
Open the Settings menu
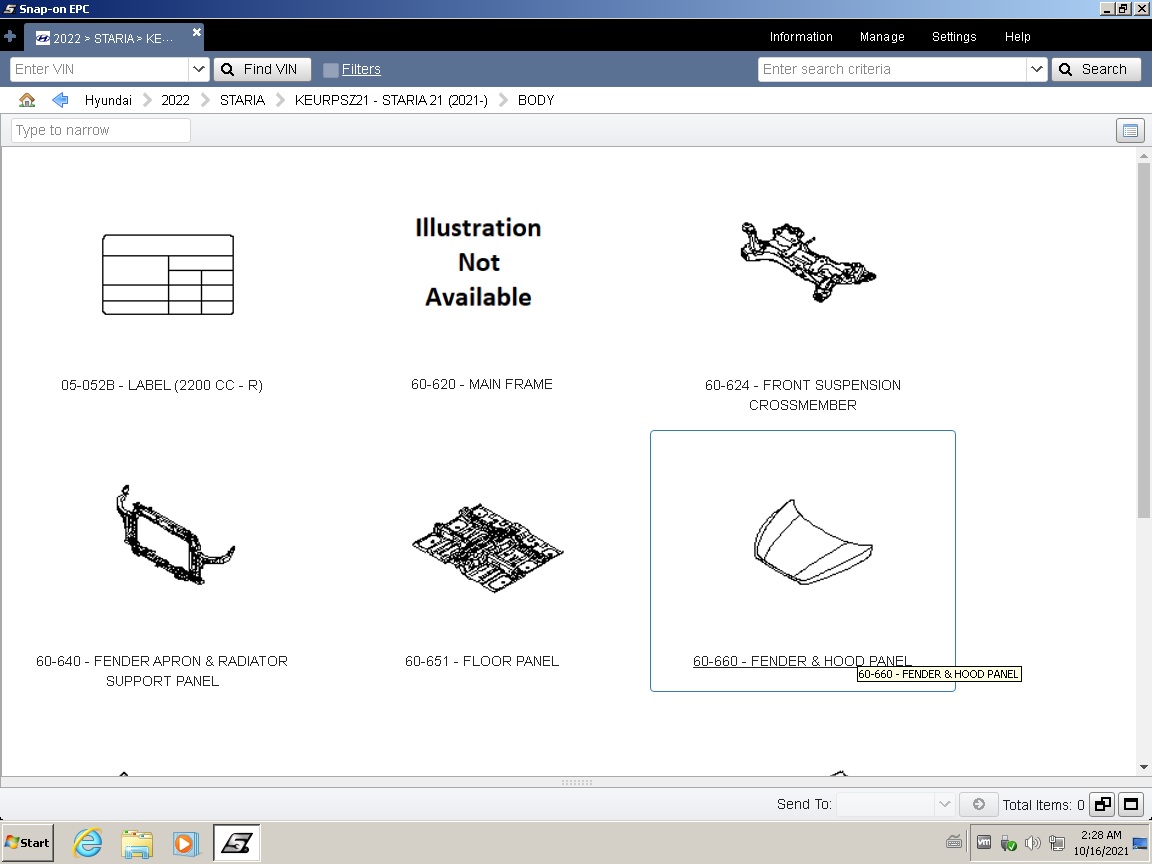coord(953,37)
